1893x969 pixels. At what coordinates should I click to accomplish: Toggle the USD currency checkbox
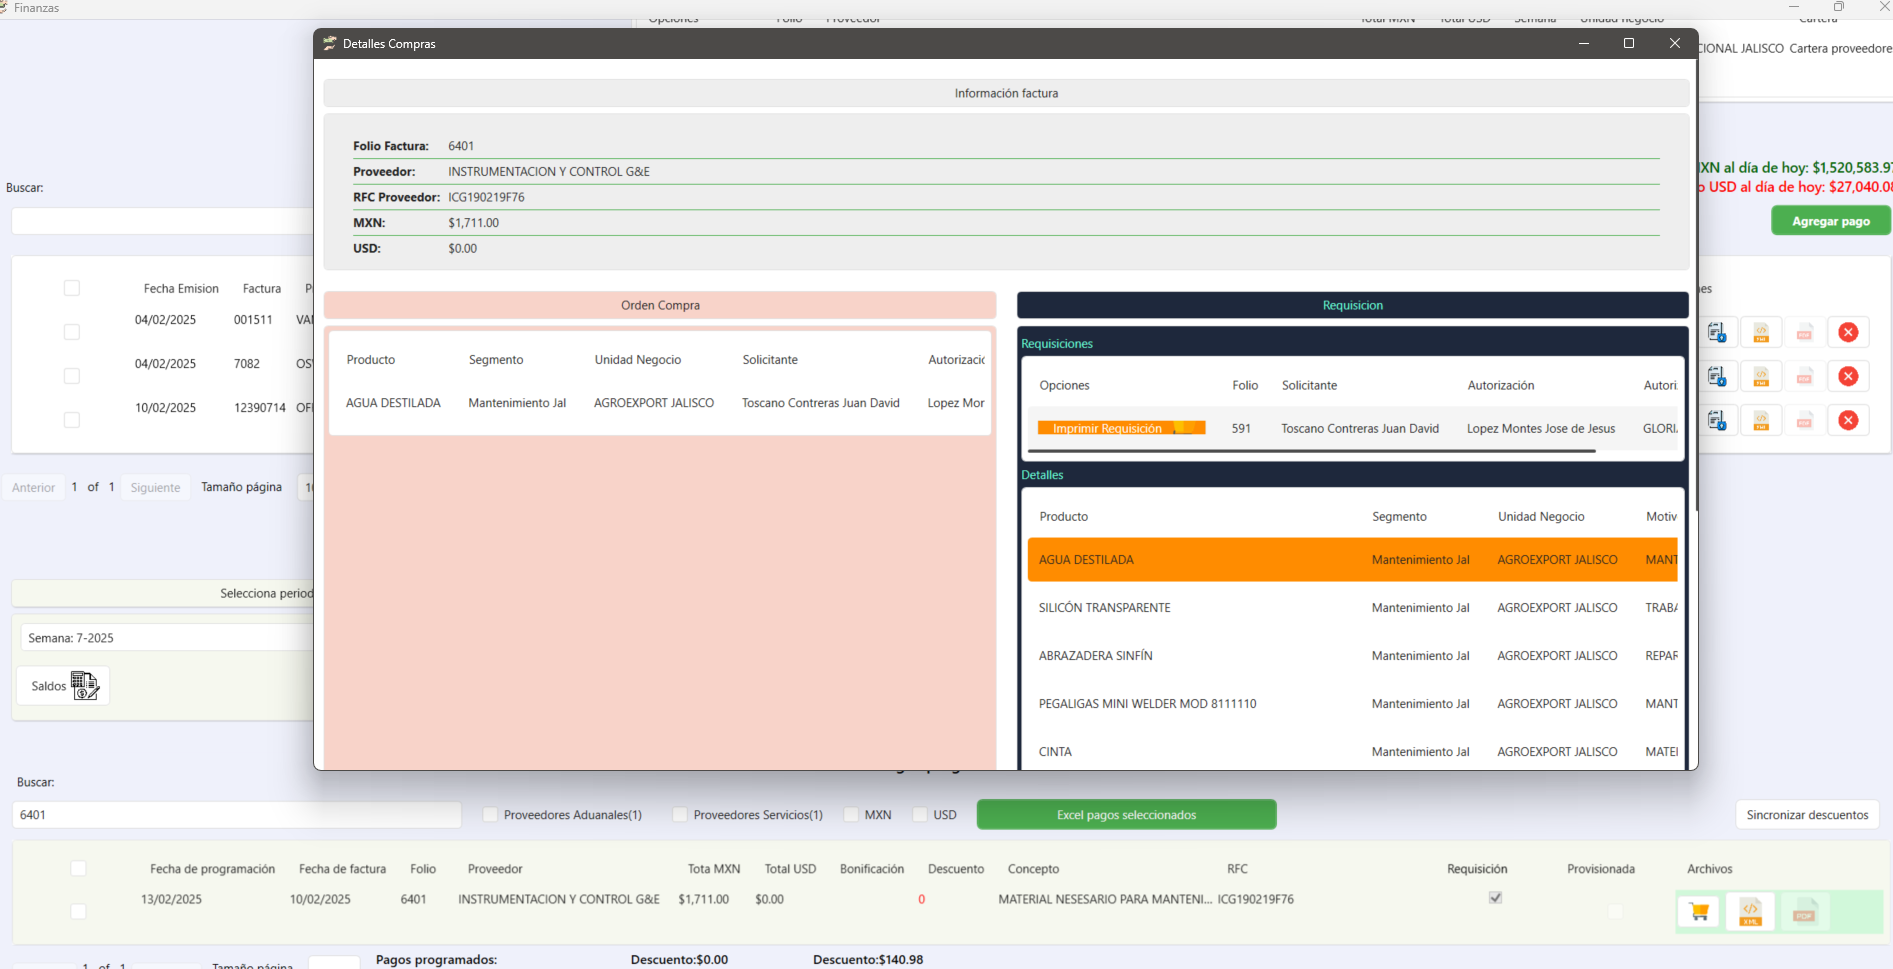(920, 815)
